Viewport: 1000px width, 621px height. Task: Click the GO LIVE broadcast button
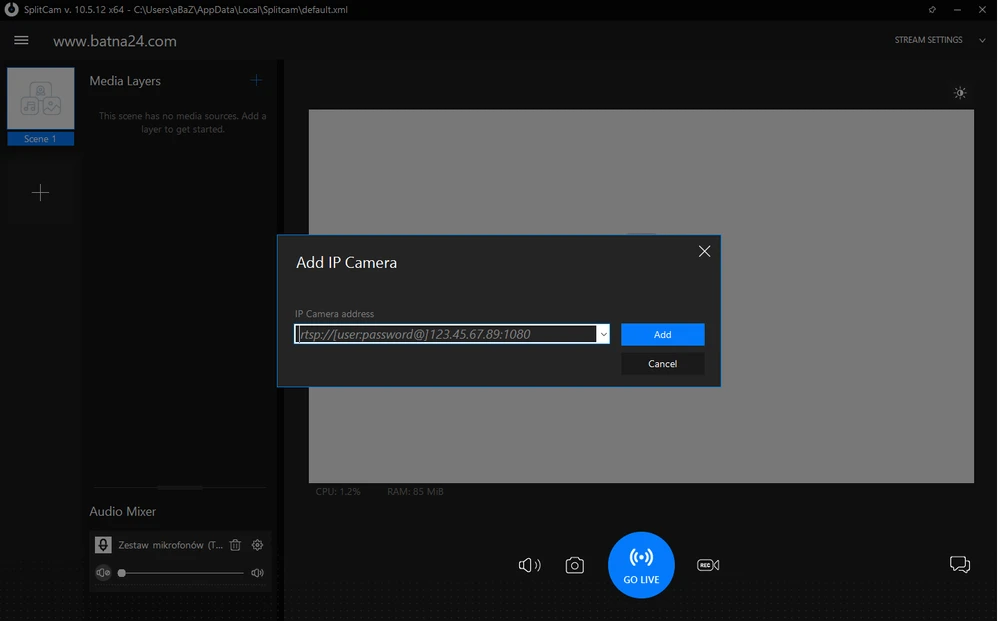point(641,564)
